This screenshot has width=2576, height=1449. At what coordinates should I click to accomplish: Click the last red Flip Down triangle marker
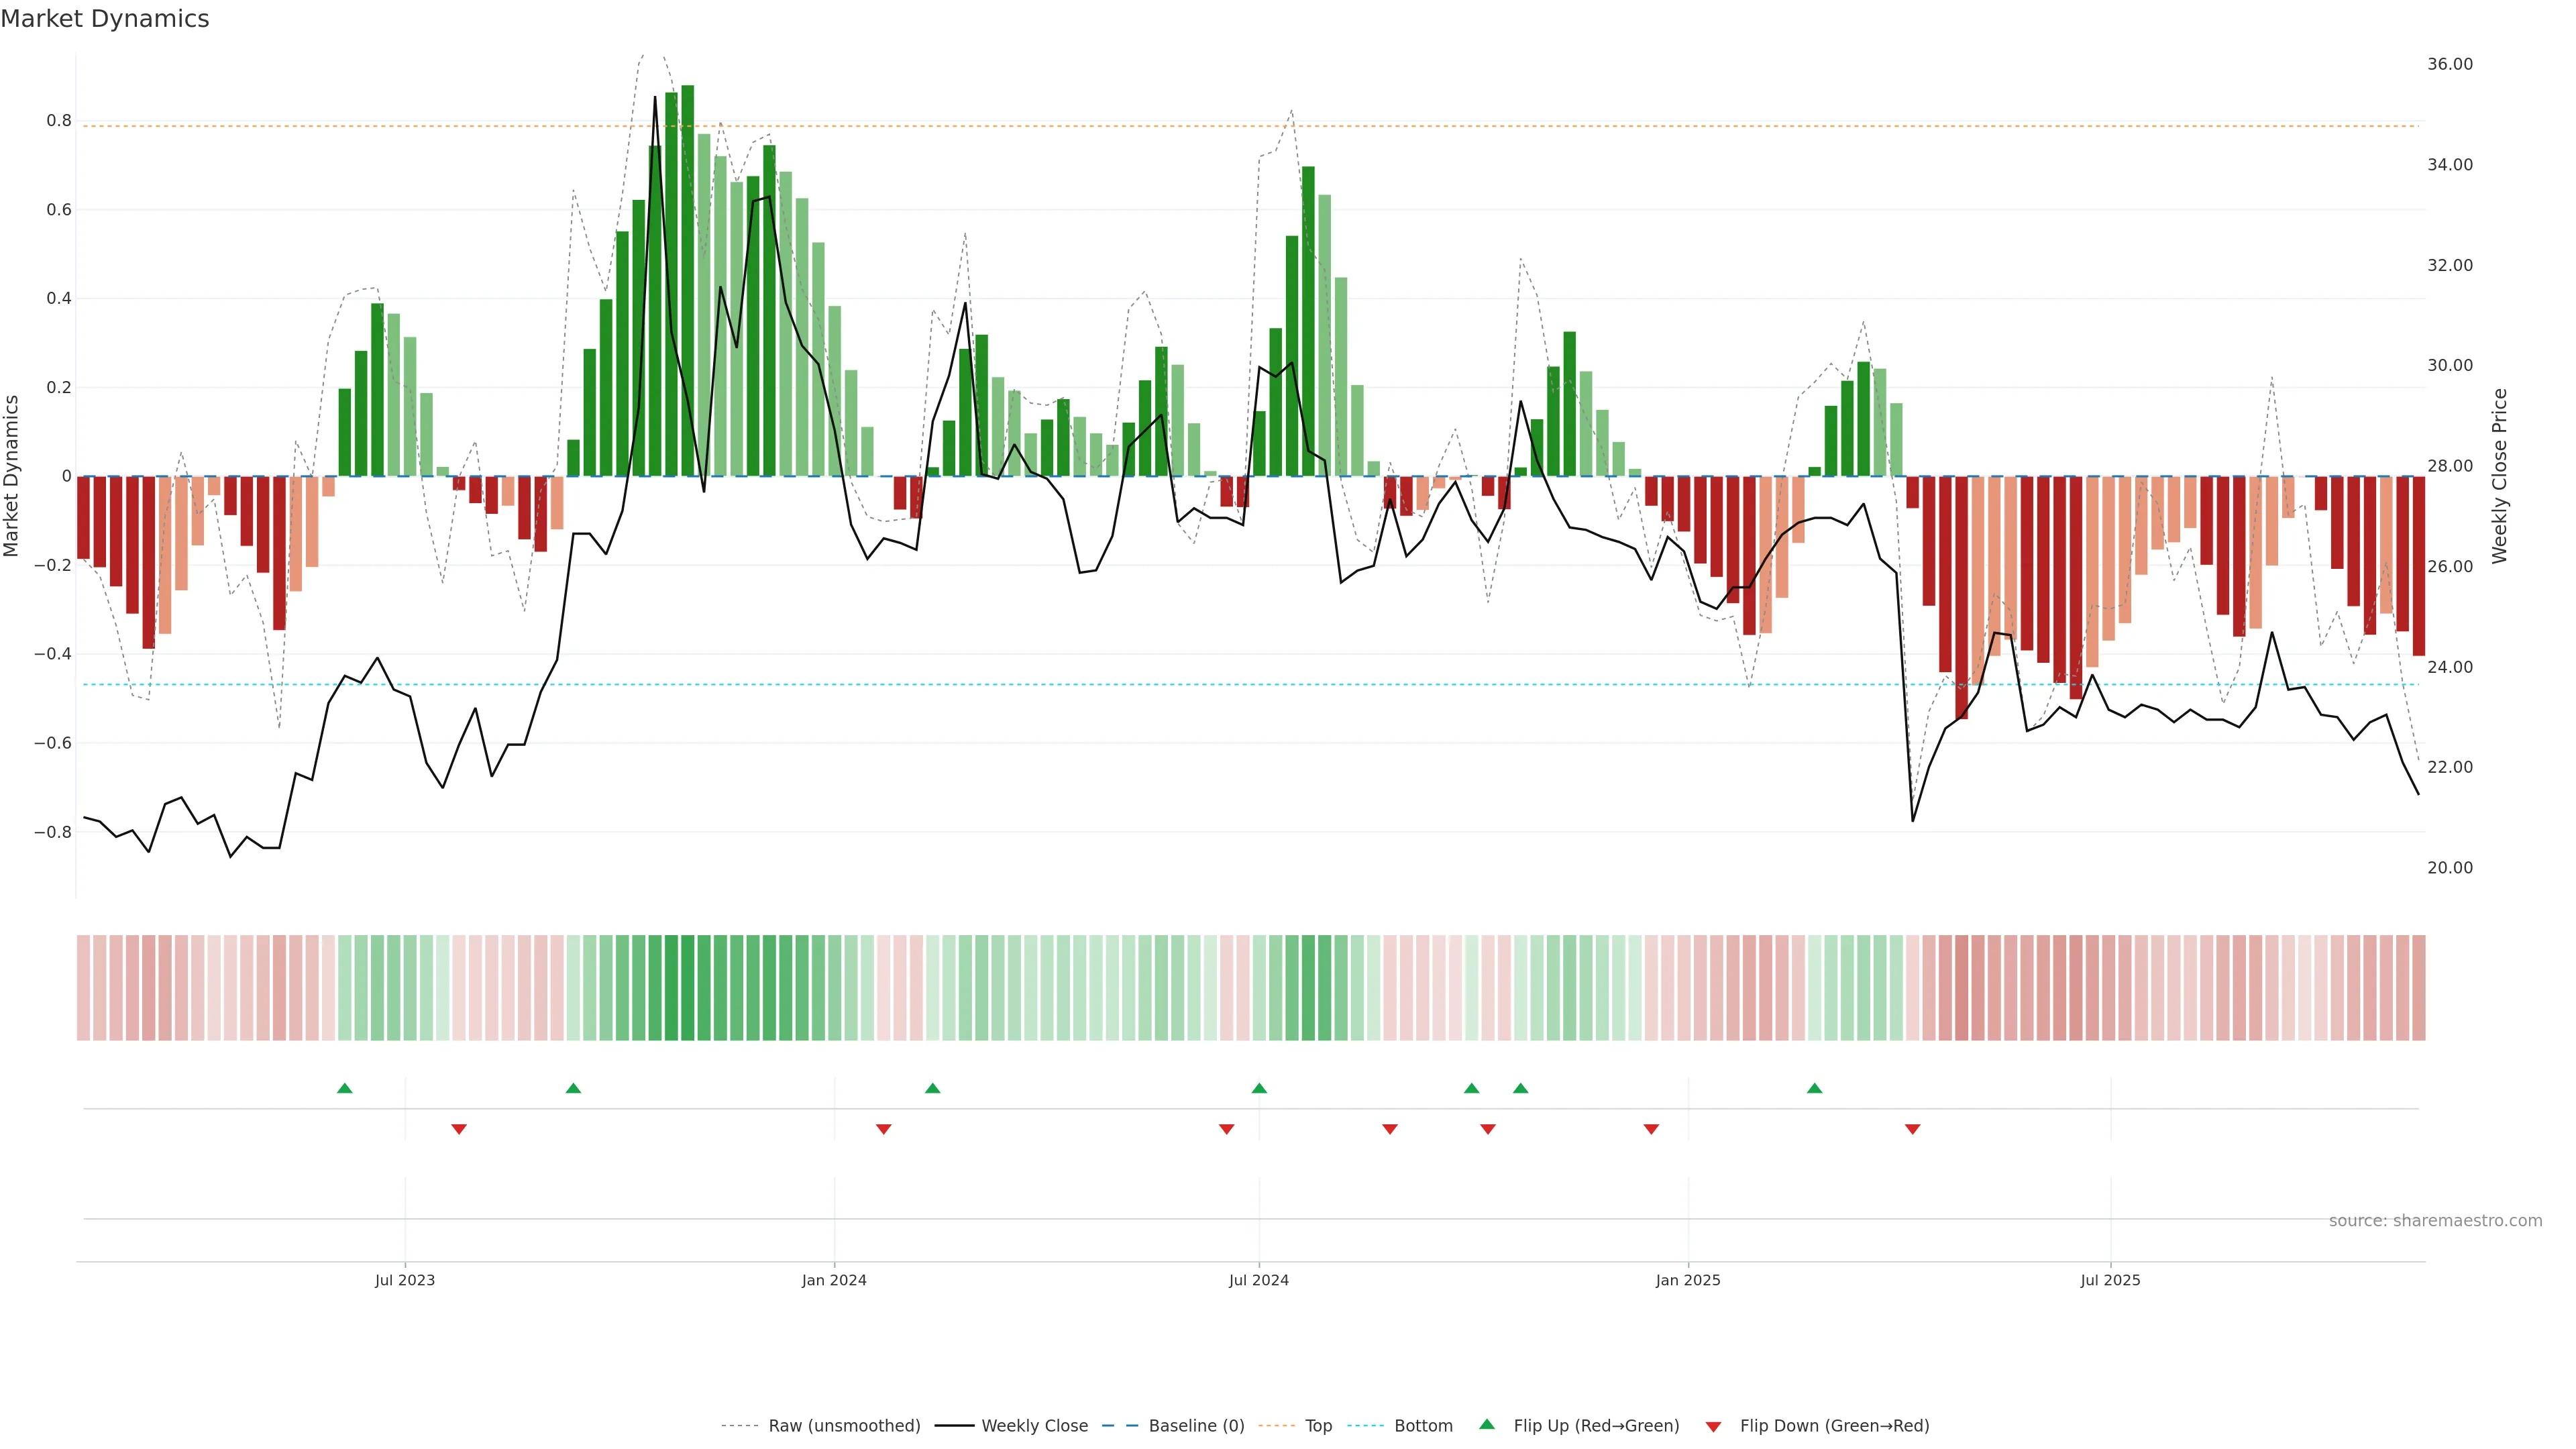point(1912,1129)
